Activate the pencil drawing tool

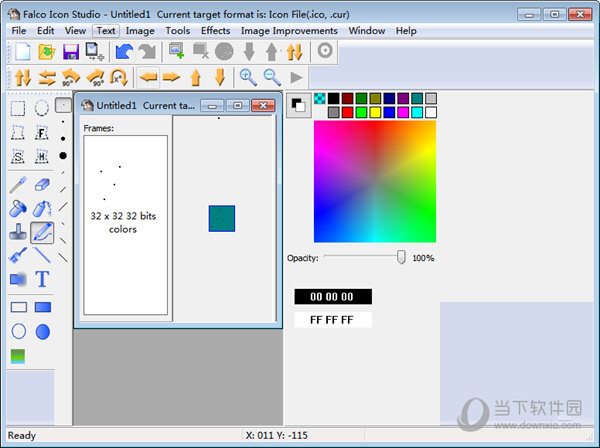pos(42,233)
